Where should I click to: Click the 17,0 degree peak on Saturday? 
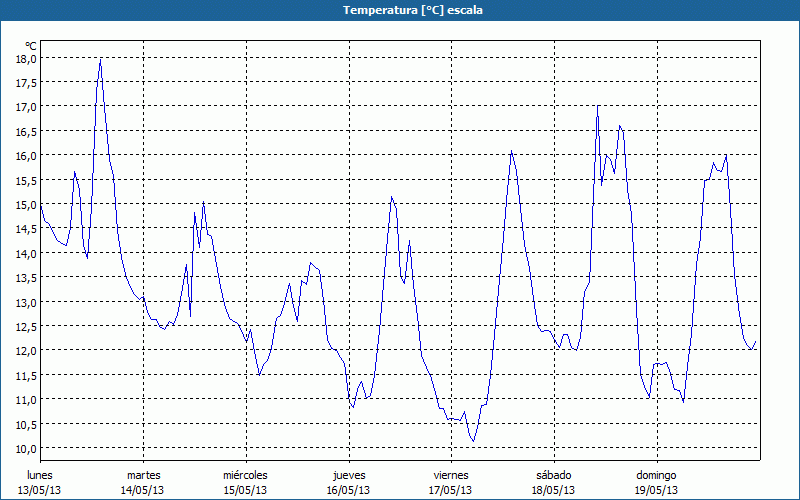(x=598, y=107)
